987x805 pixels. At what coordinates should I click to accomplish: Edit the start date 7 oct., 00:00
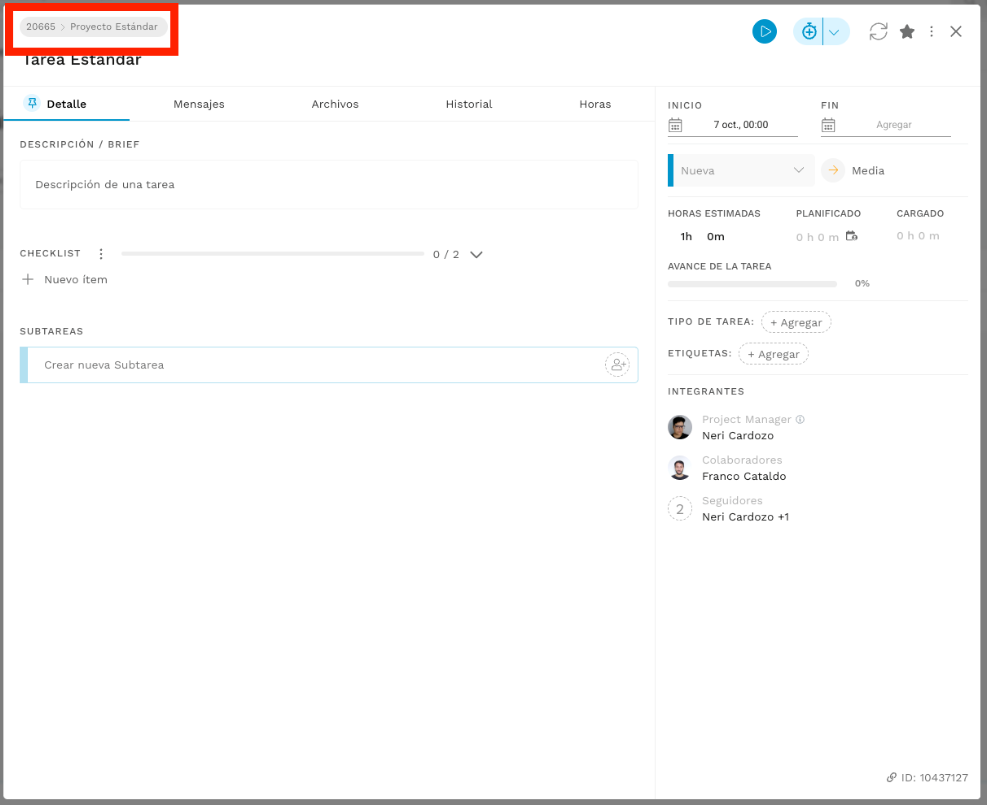pos(740,125)
